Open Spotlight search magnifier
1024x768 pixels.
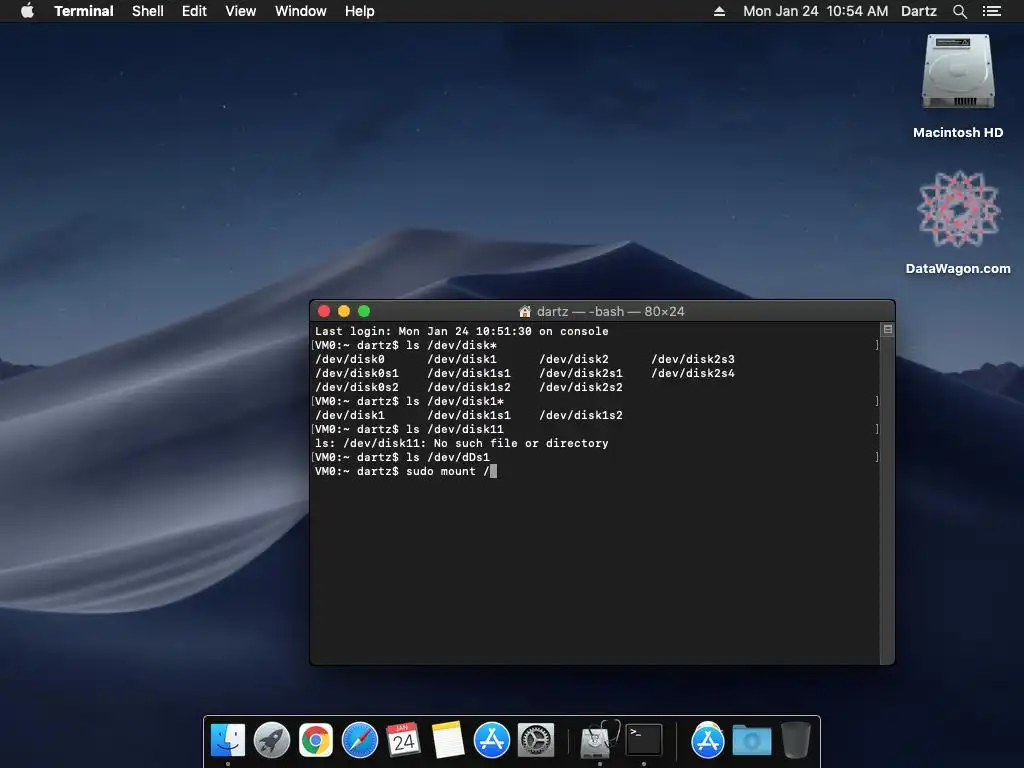point(959,11)
